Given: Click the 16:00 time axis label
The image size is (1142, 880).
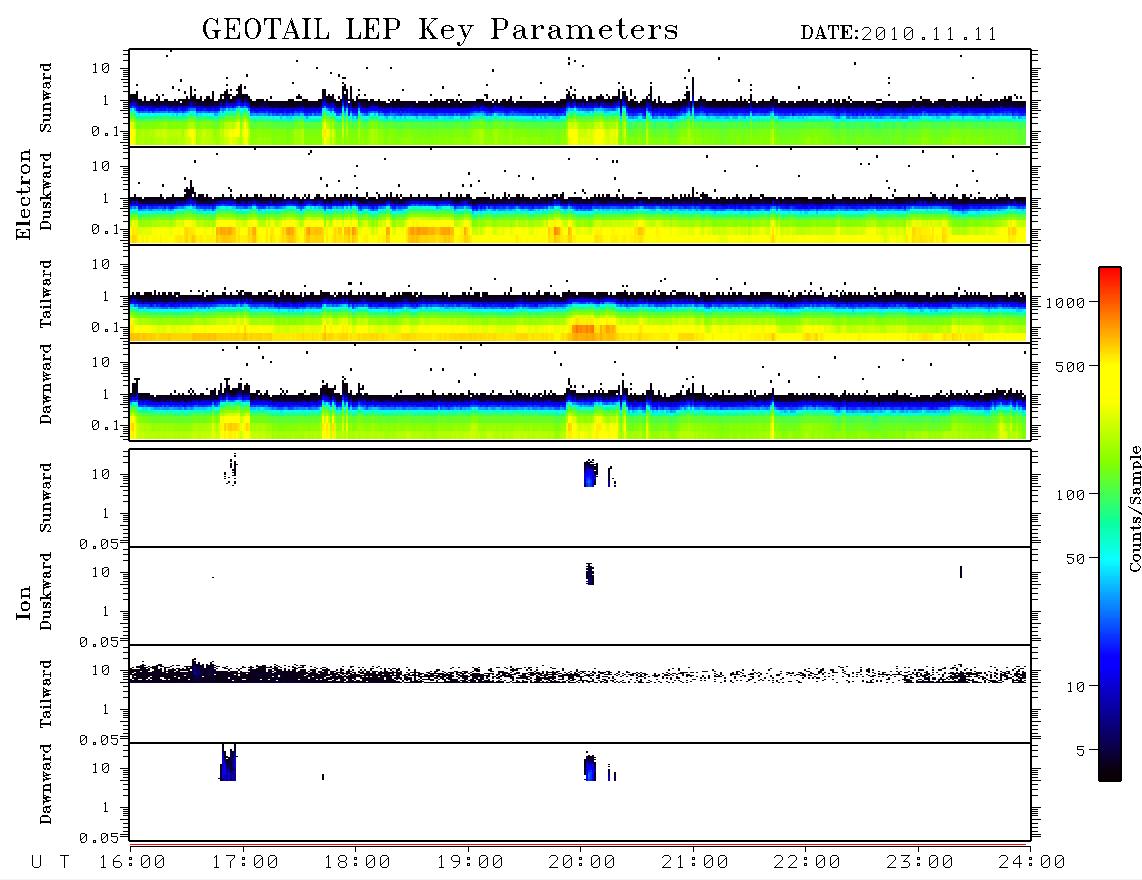Looking at the screenshot, I should [132, 863].
